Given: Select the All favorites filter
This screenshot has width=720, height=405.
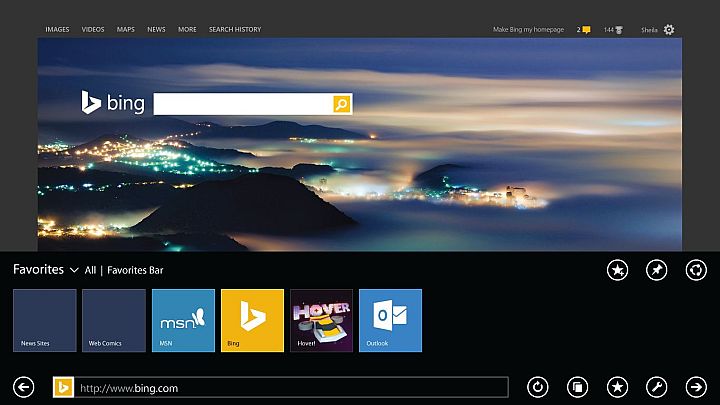Looking at the screenshot, I should point(90,270).
